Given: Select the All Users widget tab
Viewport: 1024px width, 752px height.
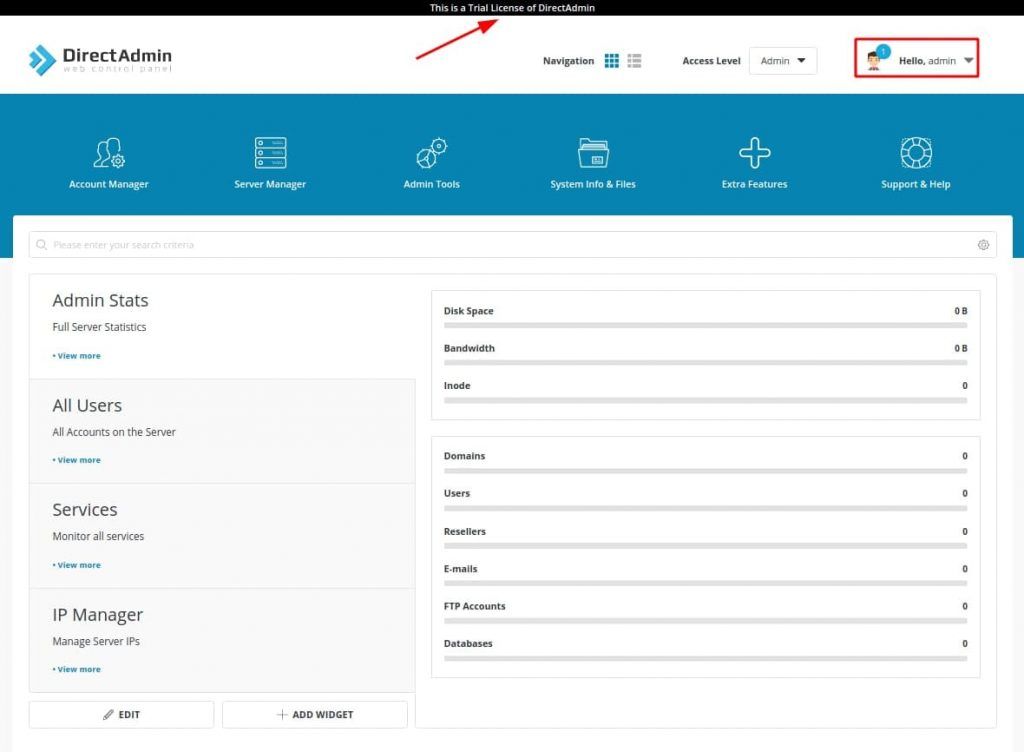Looking at the screenshot, I should coord(222,431).
